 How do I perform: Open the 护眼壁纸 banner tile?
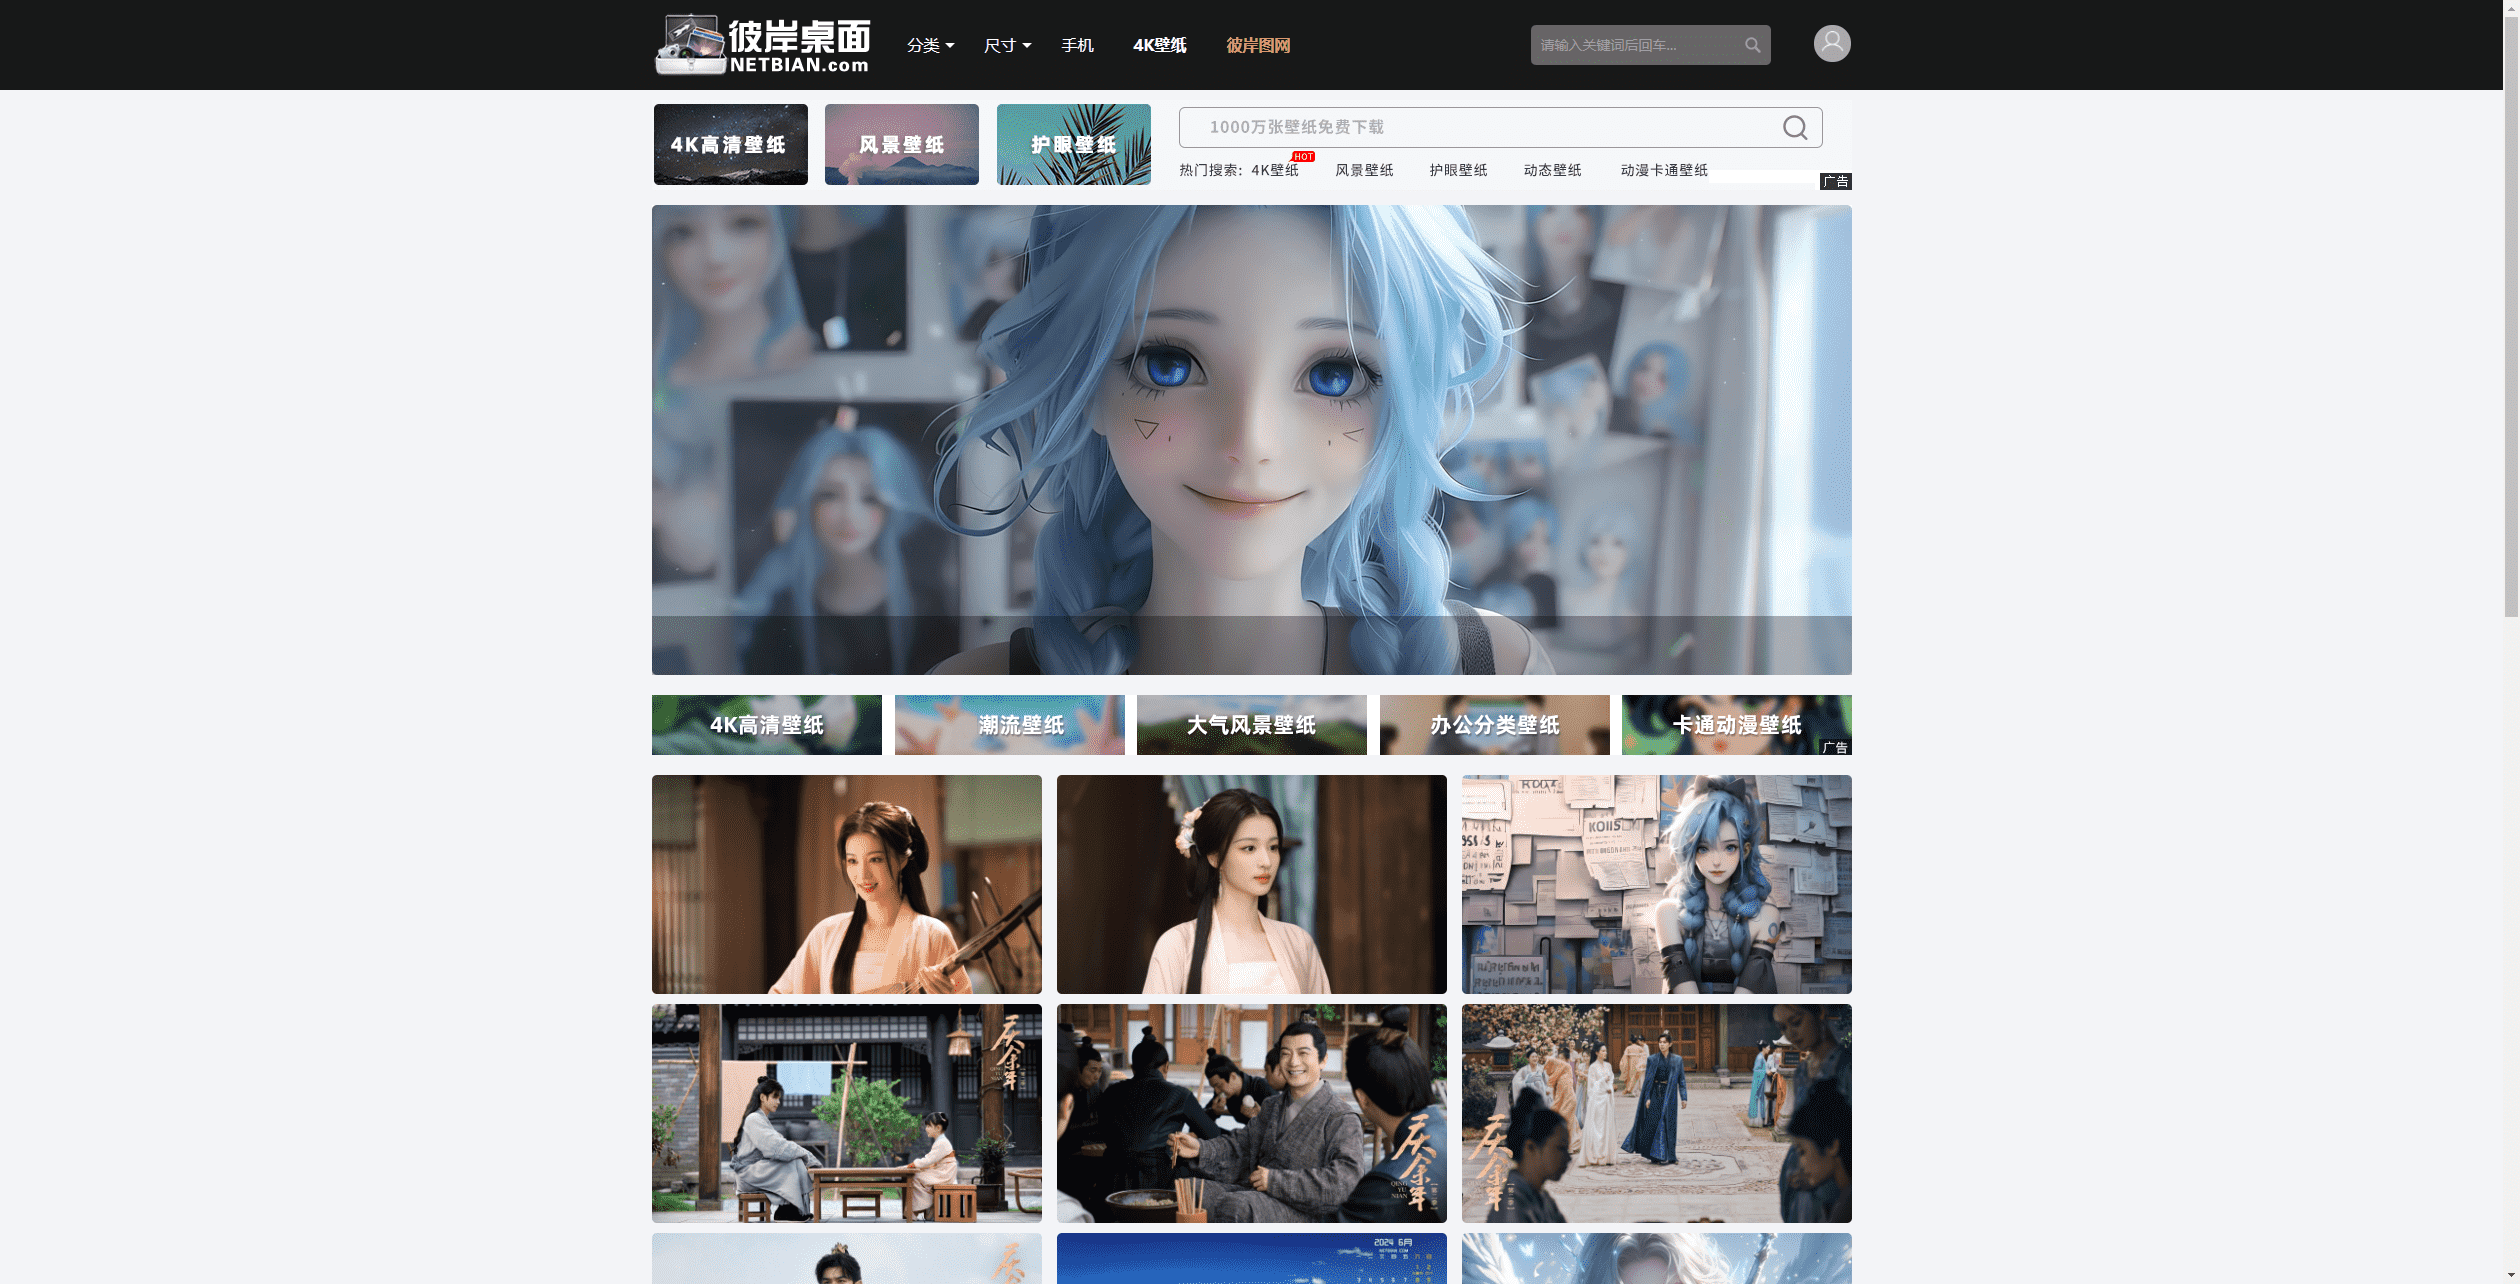[x=1074, y=144]
